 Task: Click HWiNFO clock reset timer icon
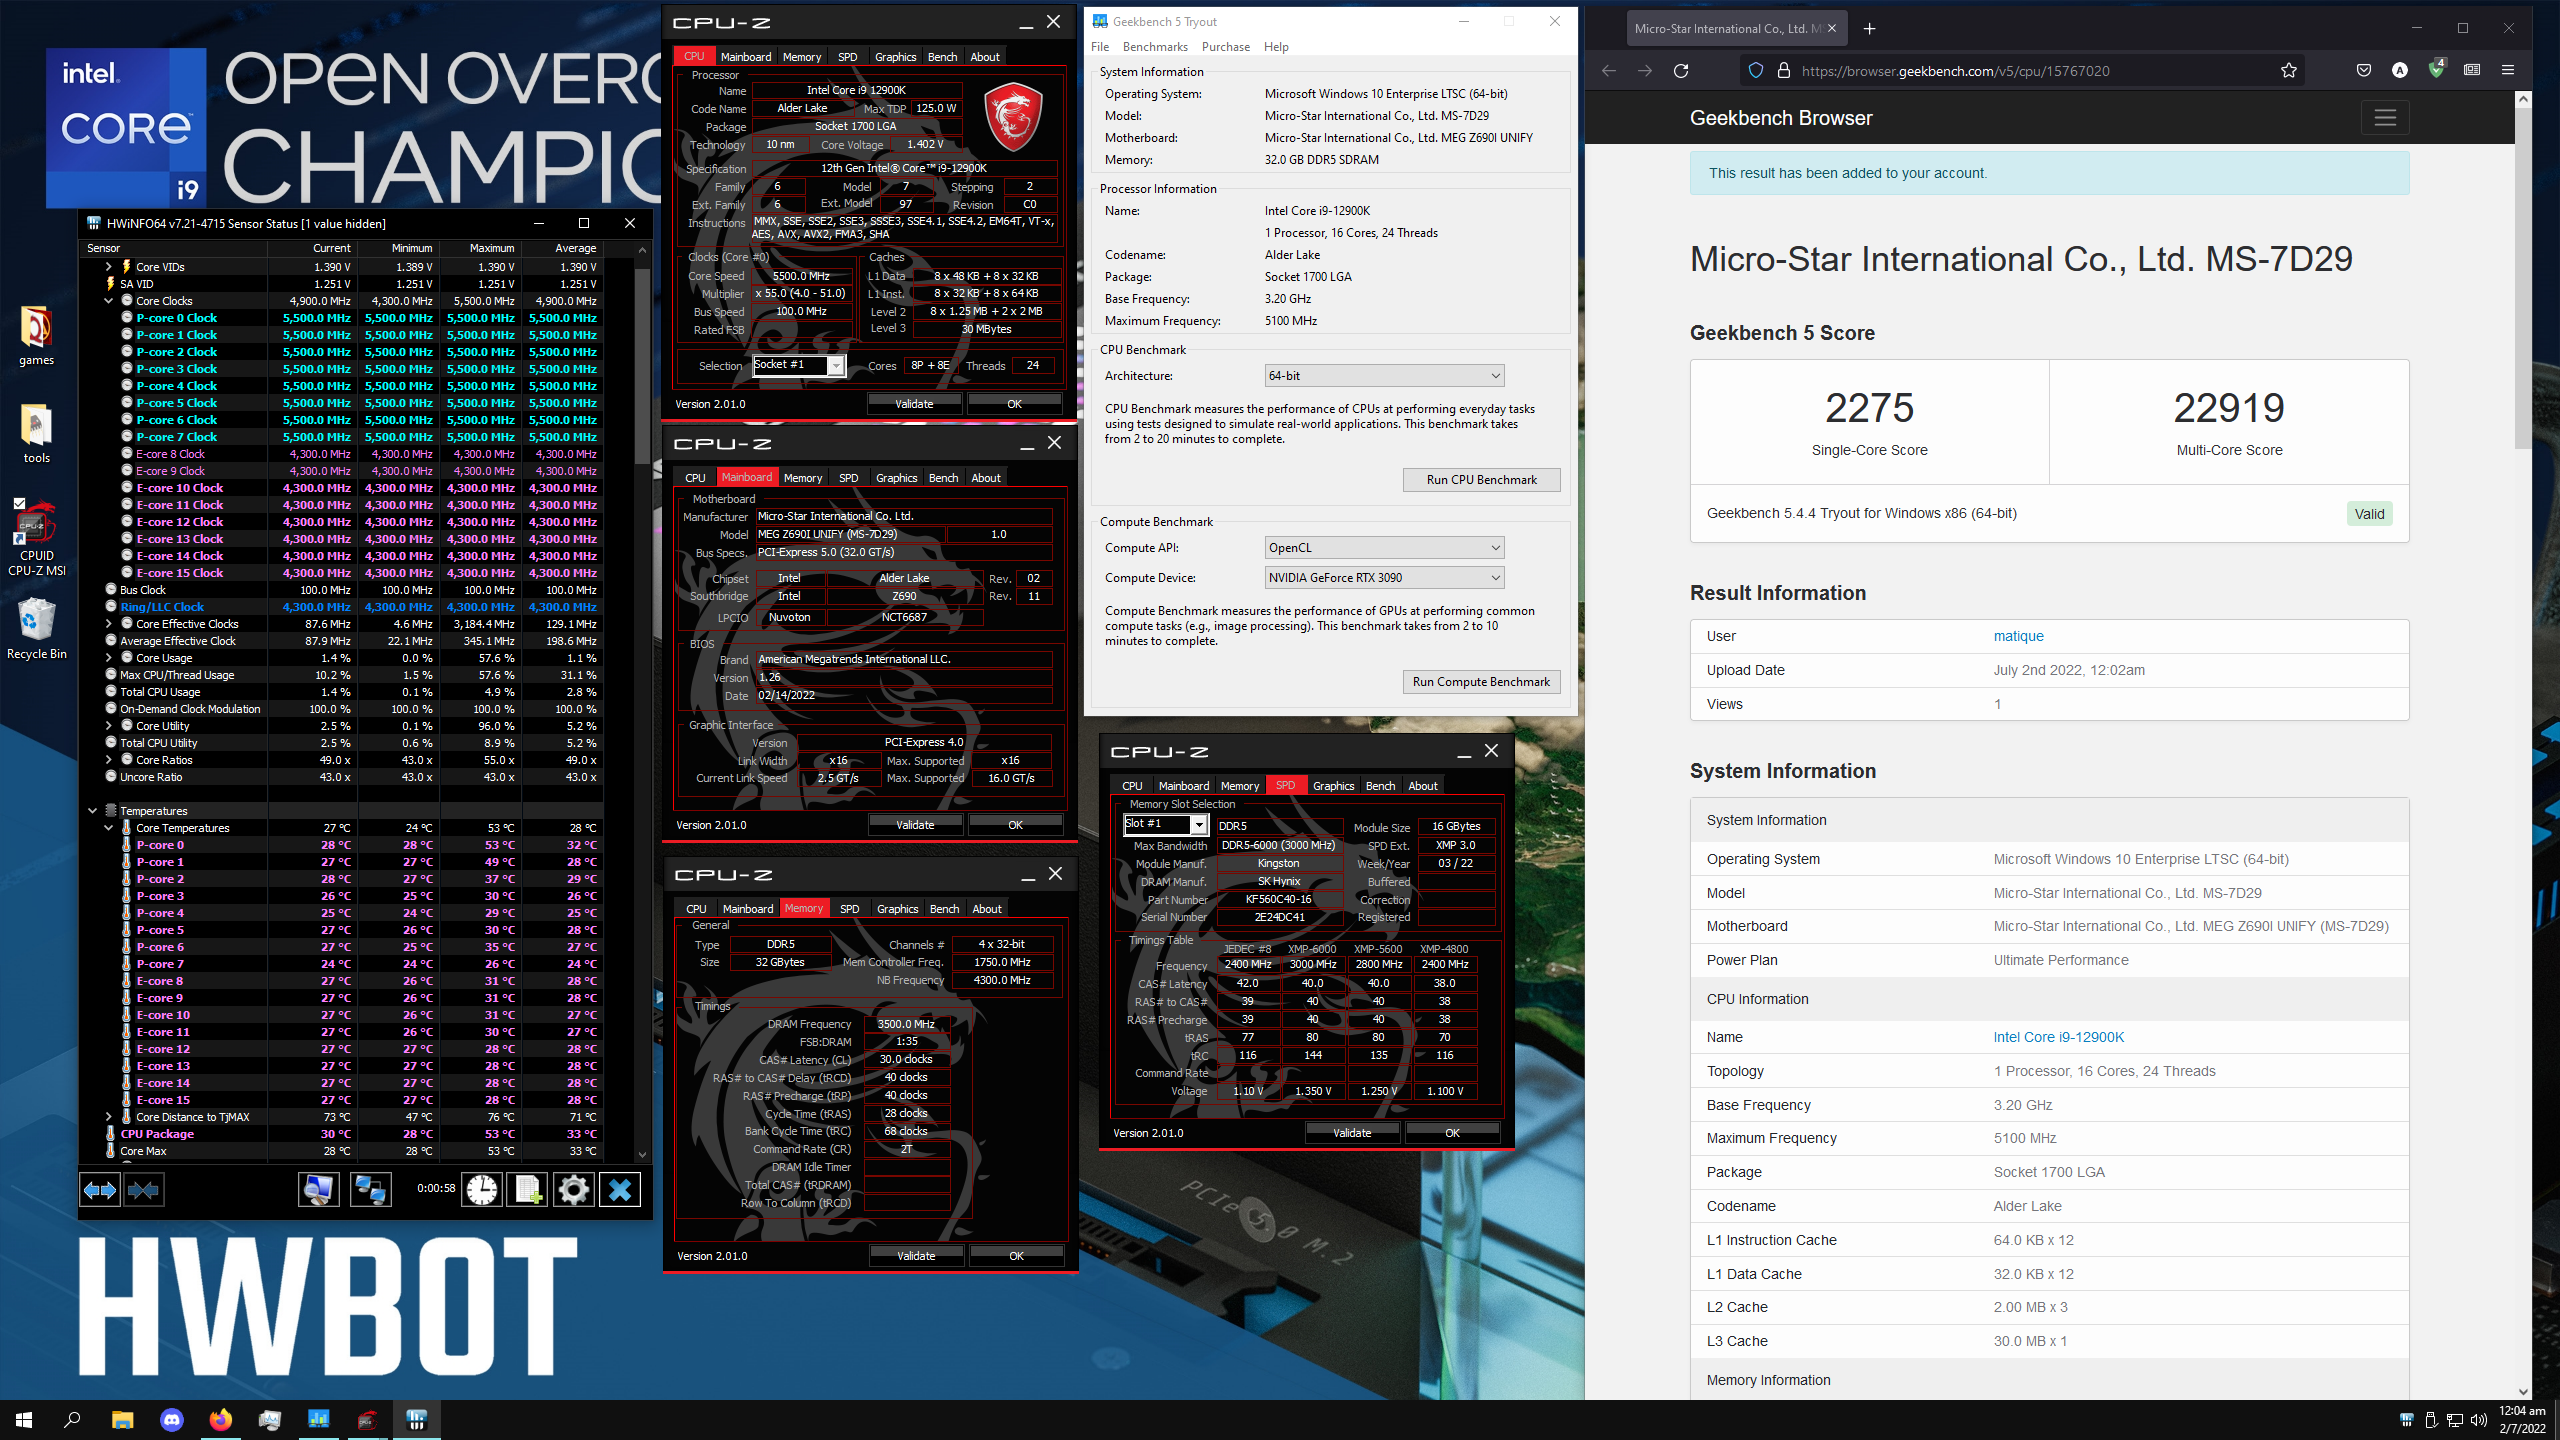[482, 1190]
